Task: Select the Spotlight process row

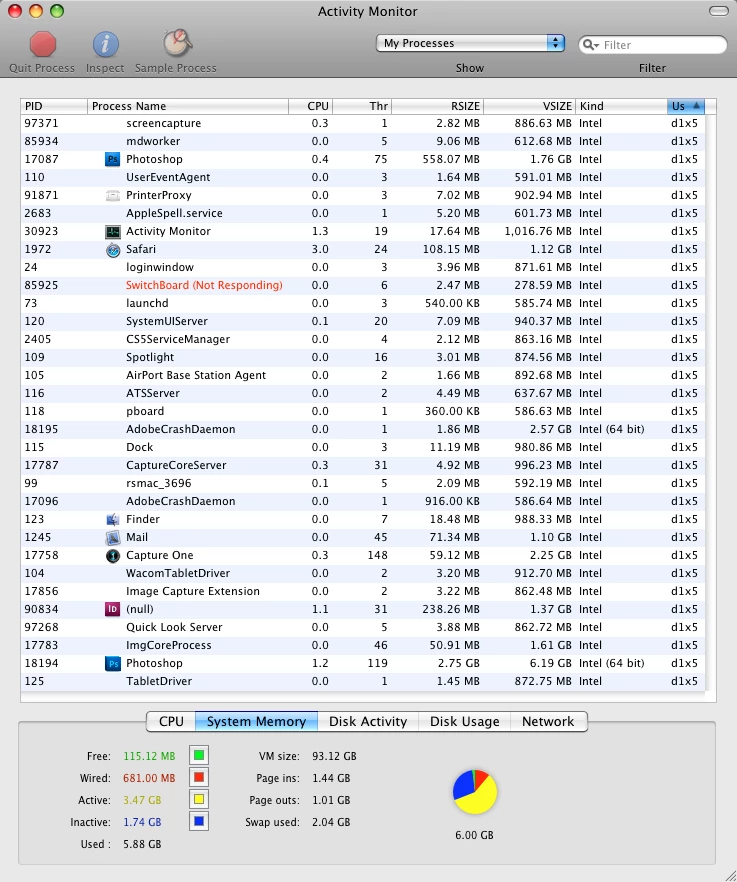Action: [x=363, y=357]
